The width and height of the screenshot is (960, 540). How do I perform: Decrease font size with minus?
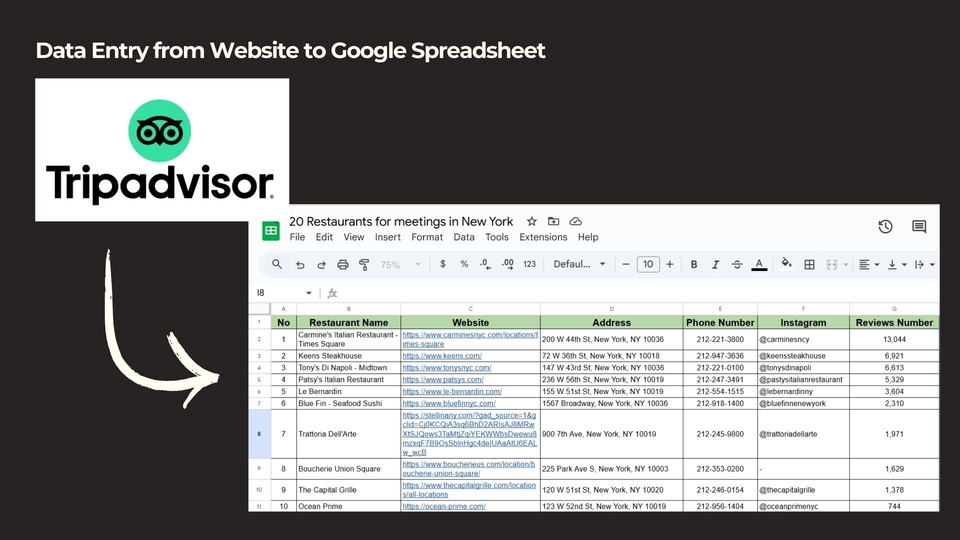pos(626,264)
